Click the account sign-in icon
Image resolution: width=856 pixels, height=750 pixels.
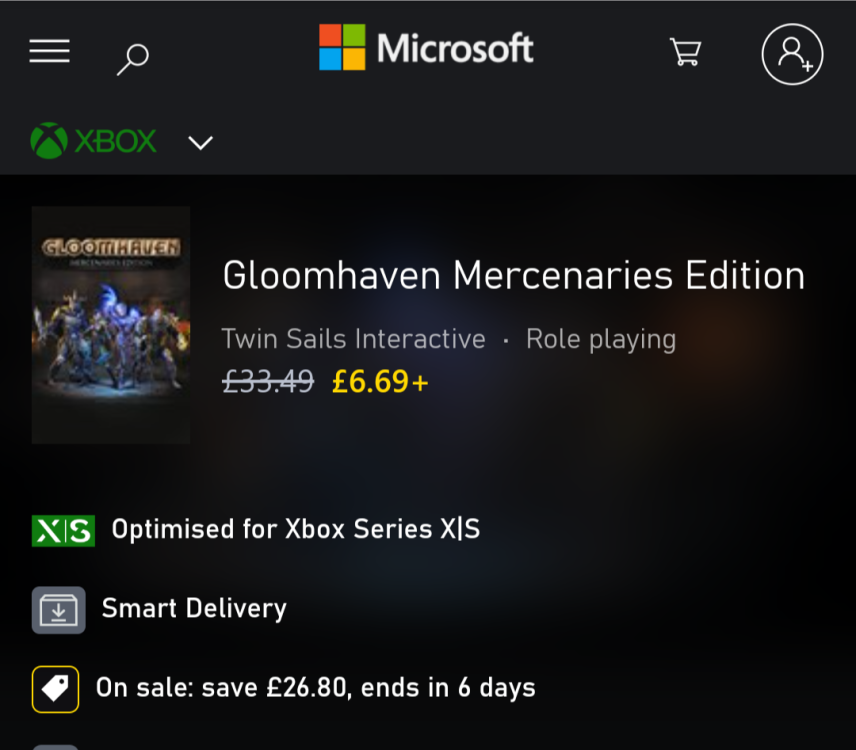[791, 52]
